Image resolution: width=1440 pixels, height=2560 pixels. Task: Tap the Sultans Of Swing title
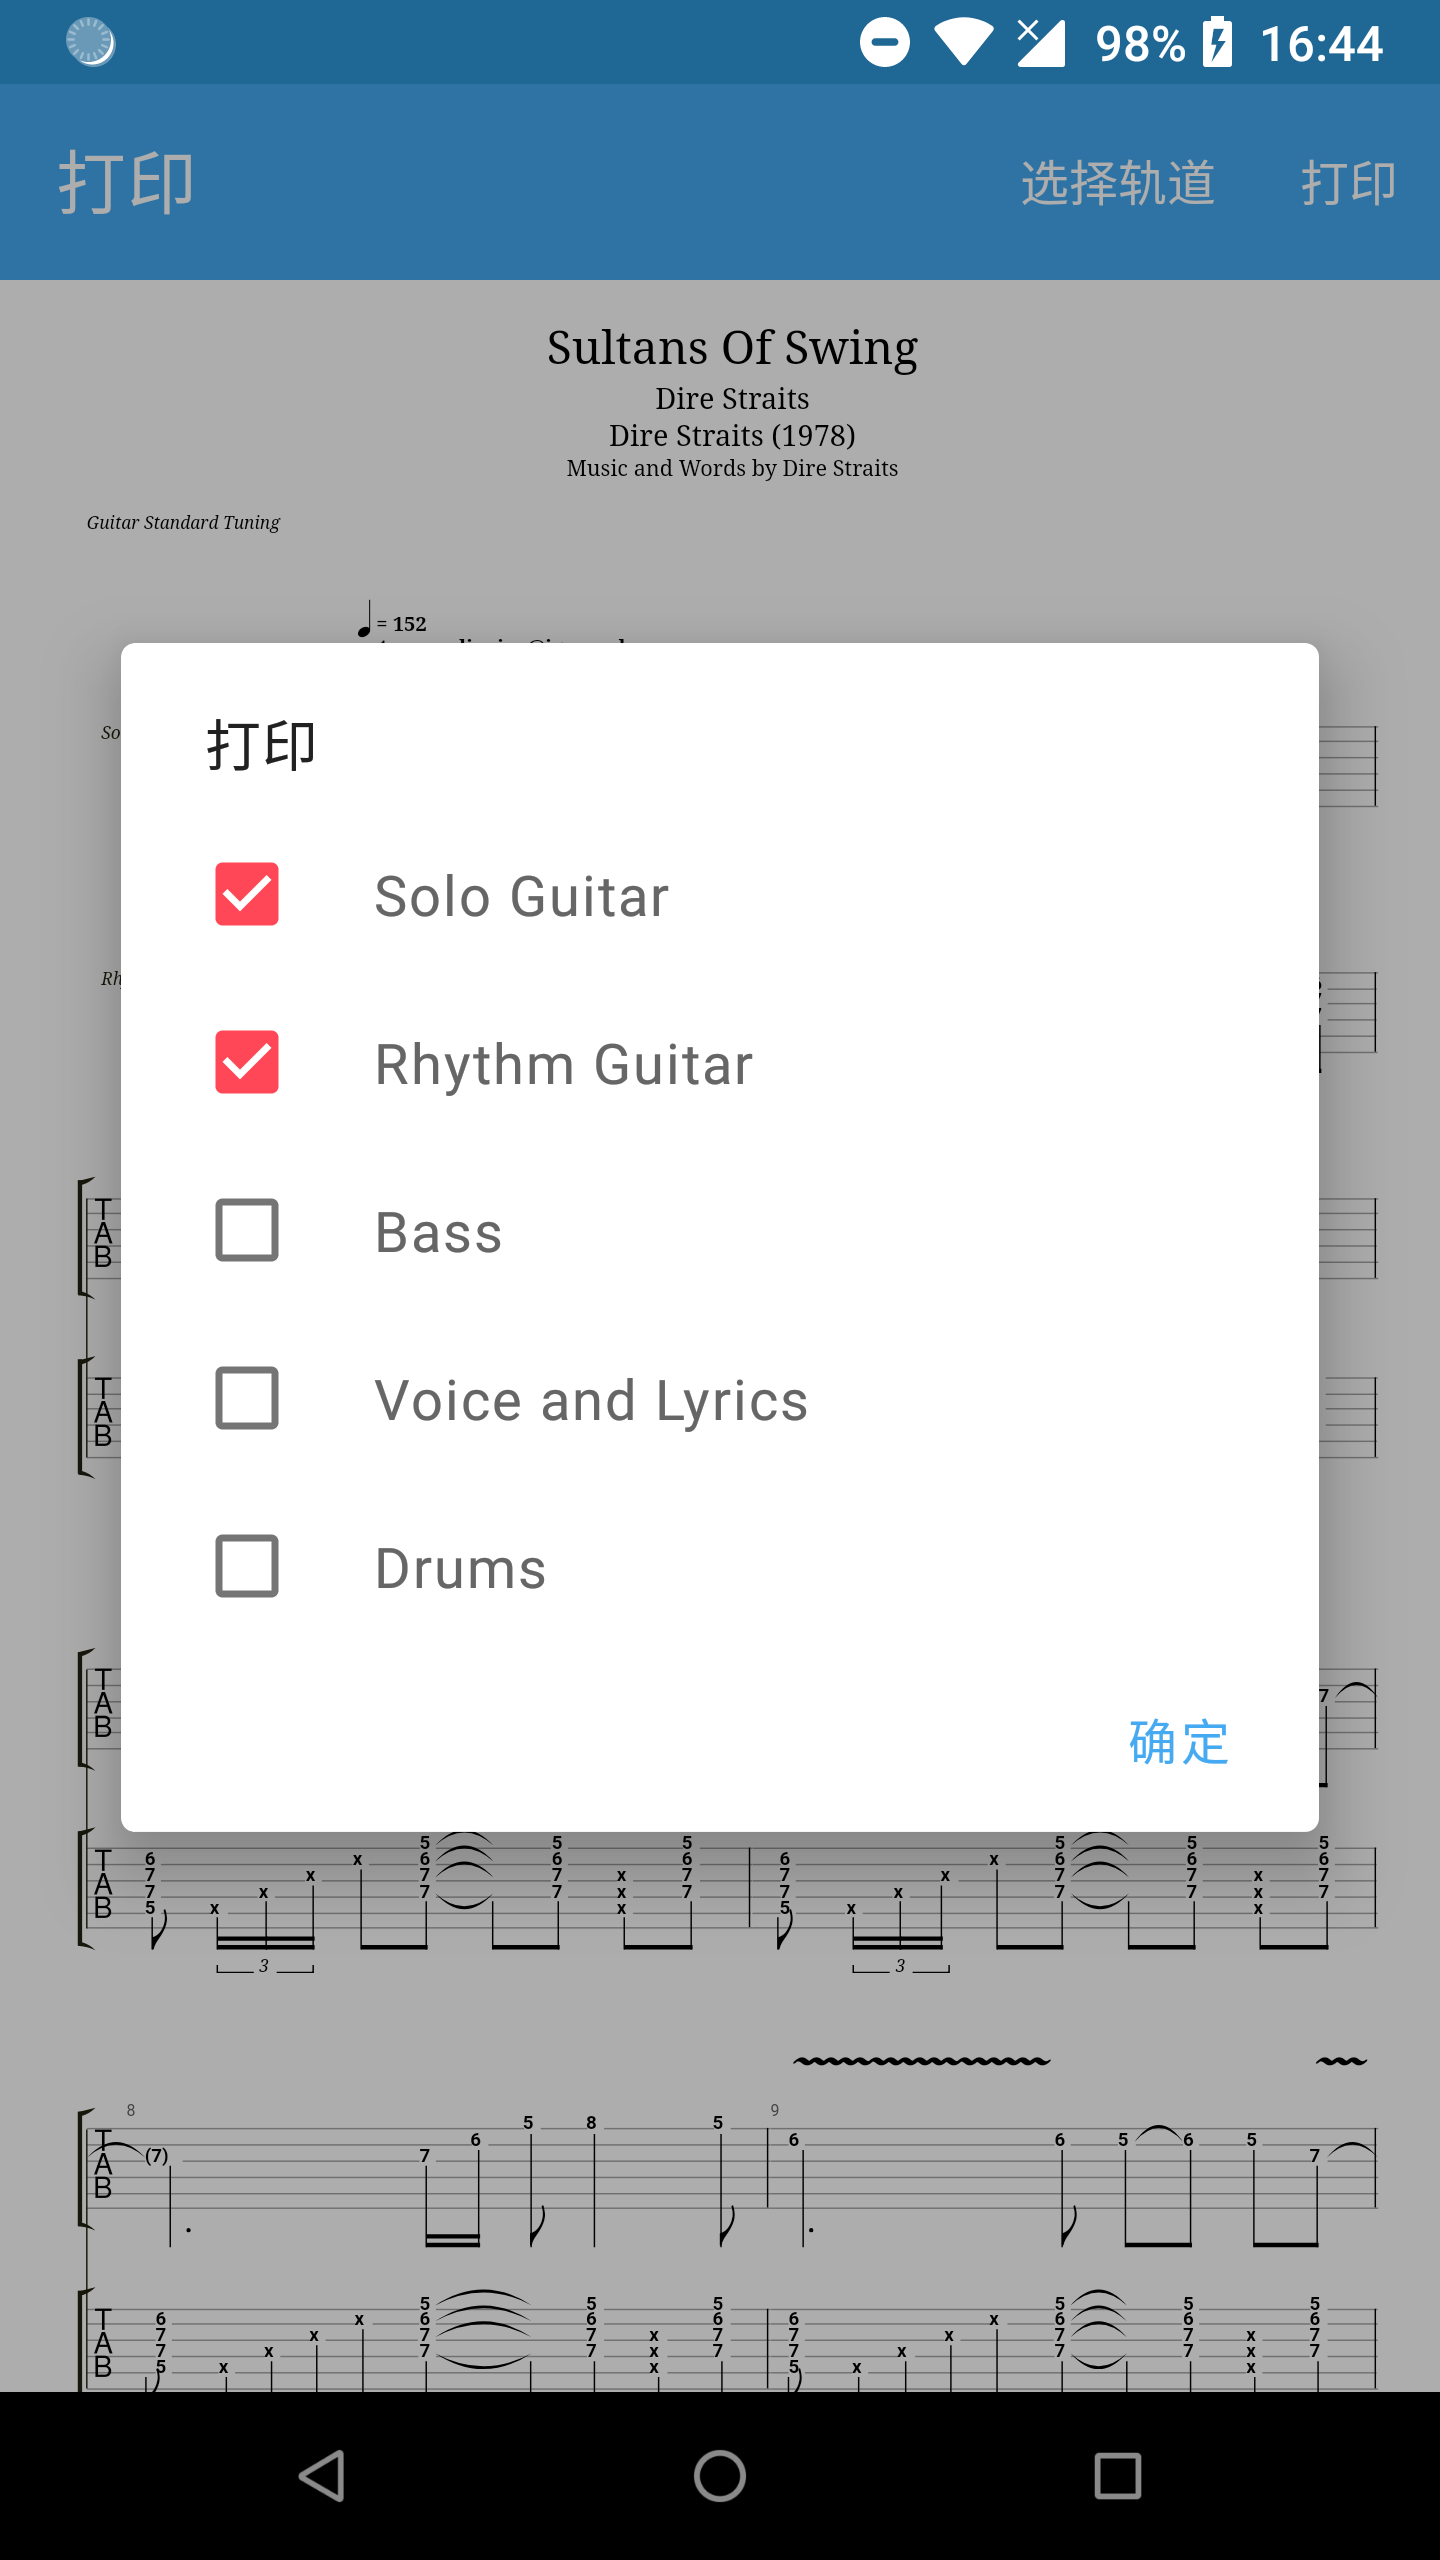[732, 348]
